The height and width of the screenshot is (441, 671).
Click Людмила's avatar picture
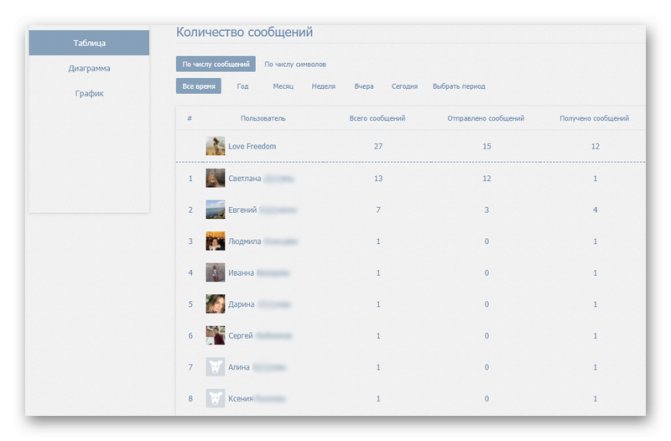[x=215, y=241]
